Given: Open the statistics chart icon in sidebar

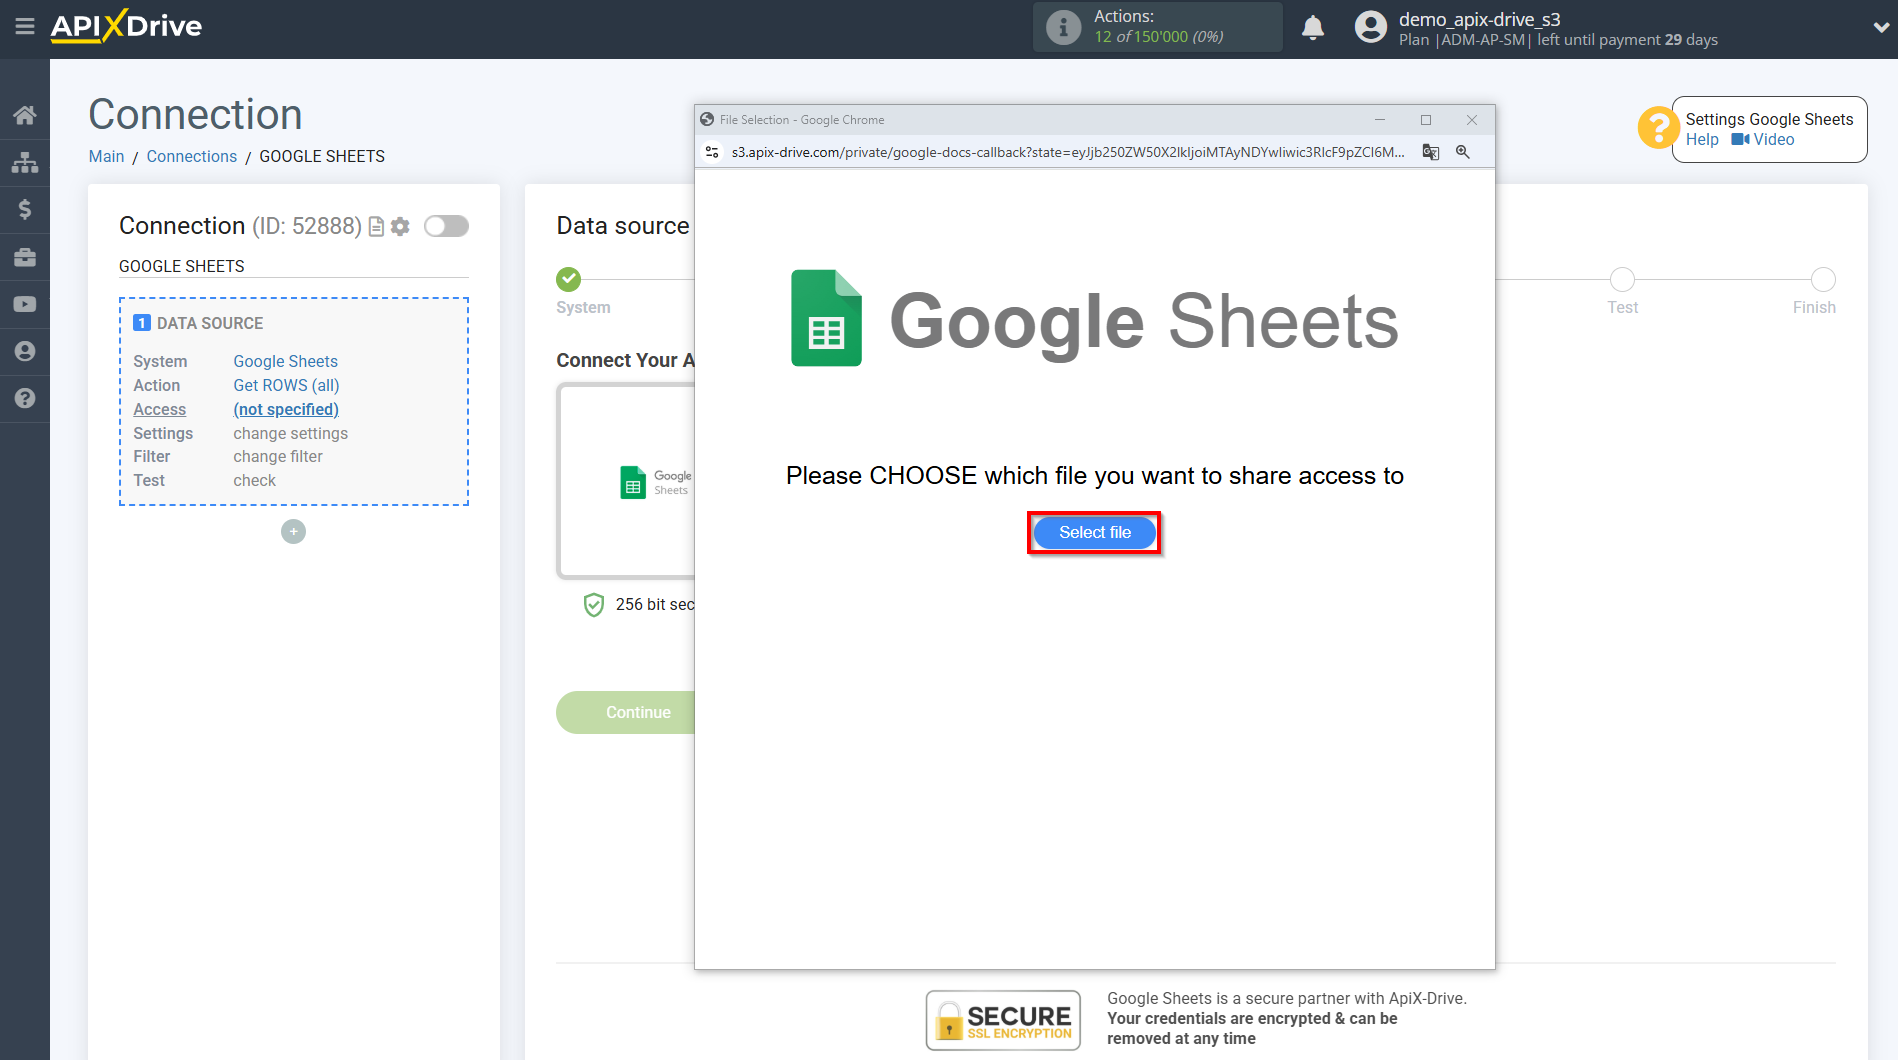Looking at the screenshot, I should click(25, 161).
